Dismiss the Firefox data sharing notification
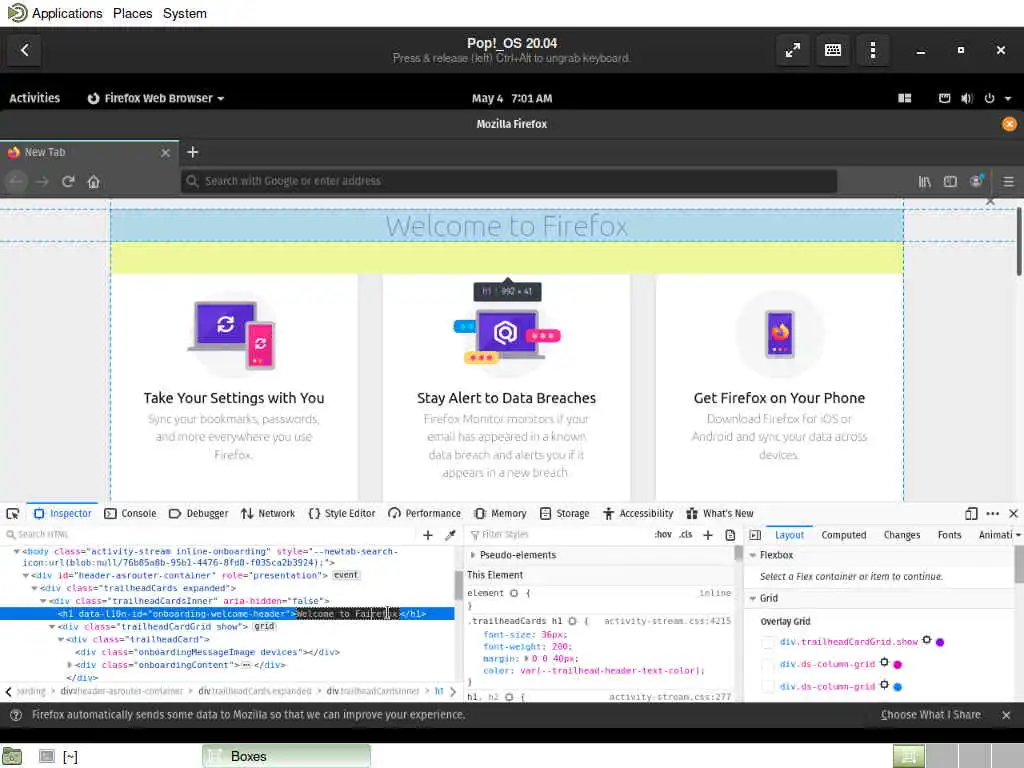This screenshot has height=768, width=1024. point(1006,715)
